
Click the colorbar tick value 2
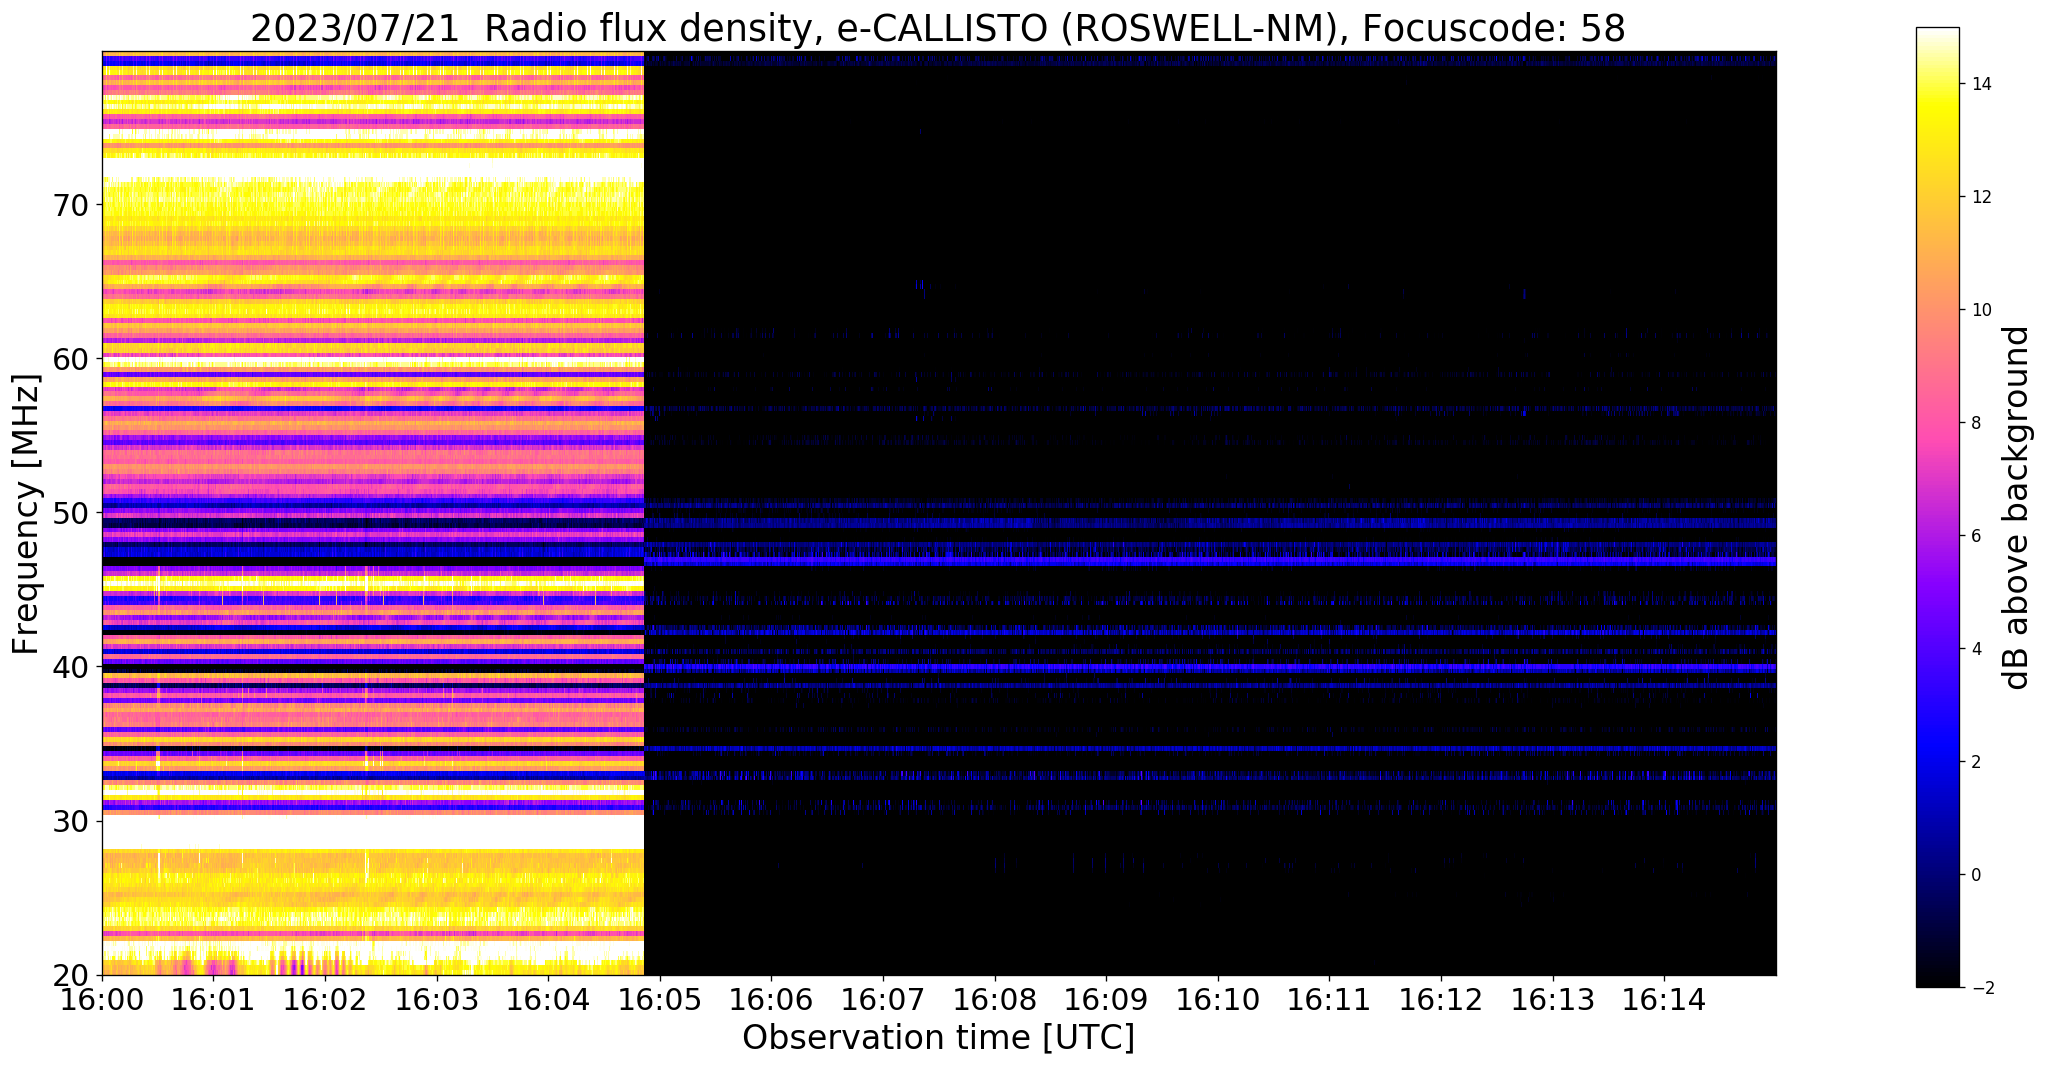[1975, 762]
